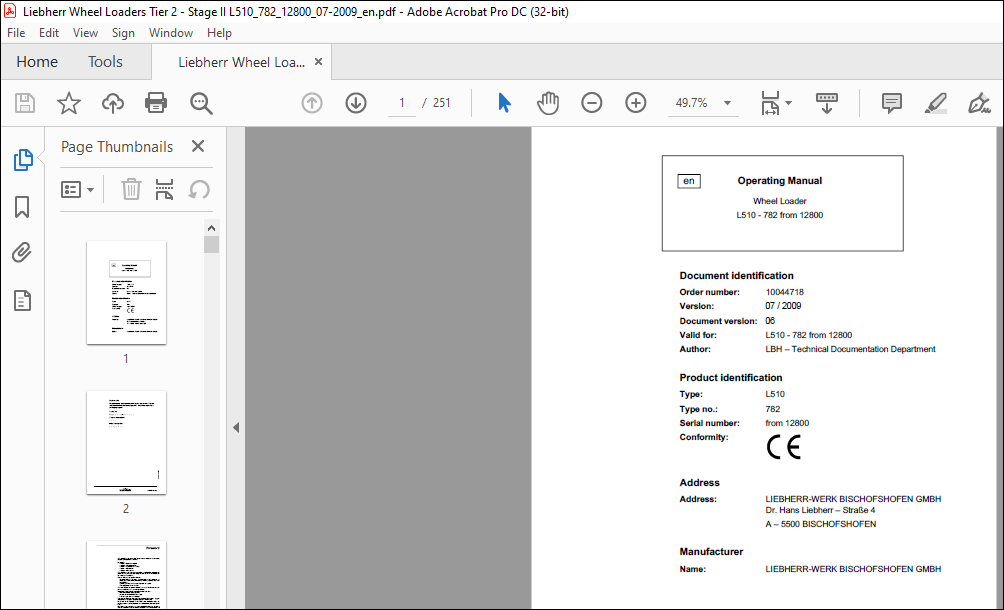This screenshot has height=610, width=1004.
Task: Print the document using printer icon
Action: (156, 103)
